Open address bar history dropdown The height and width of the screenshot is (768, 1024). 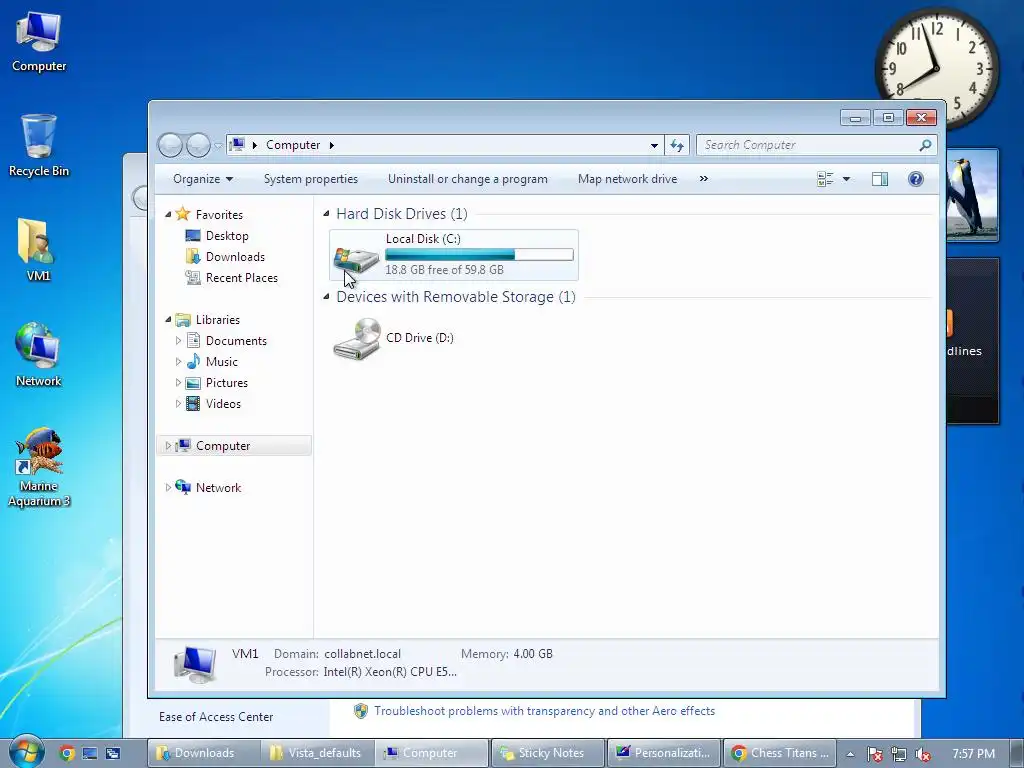654,145
